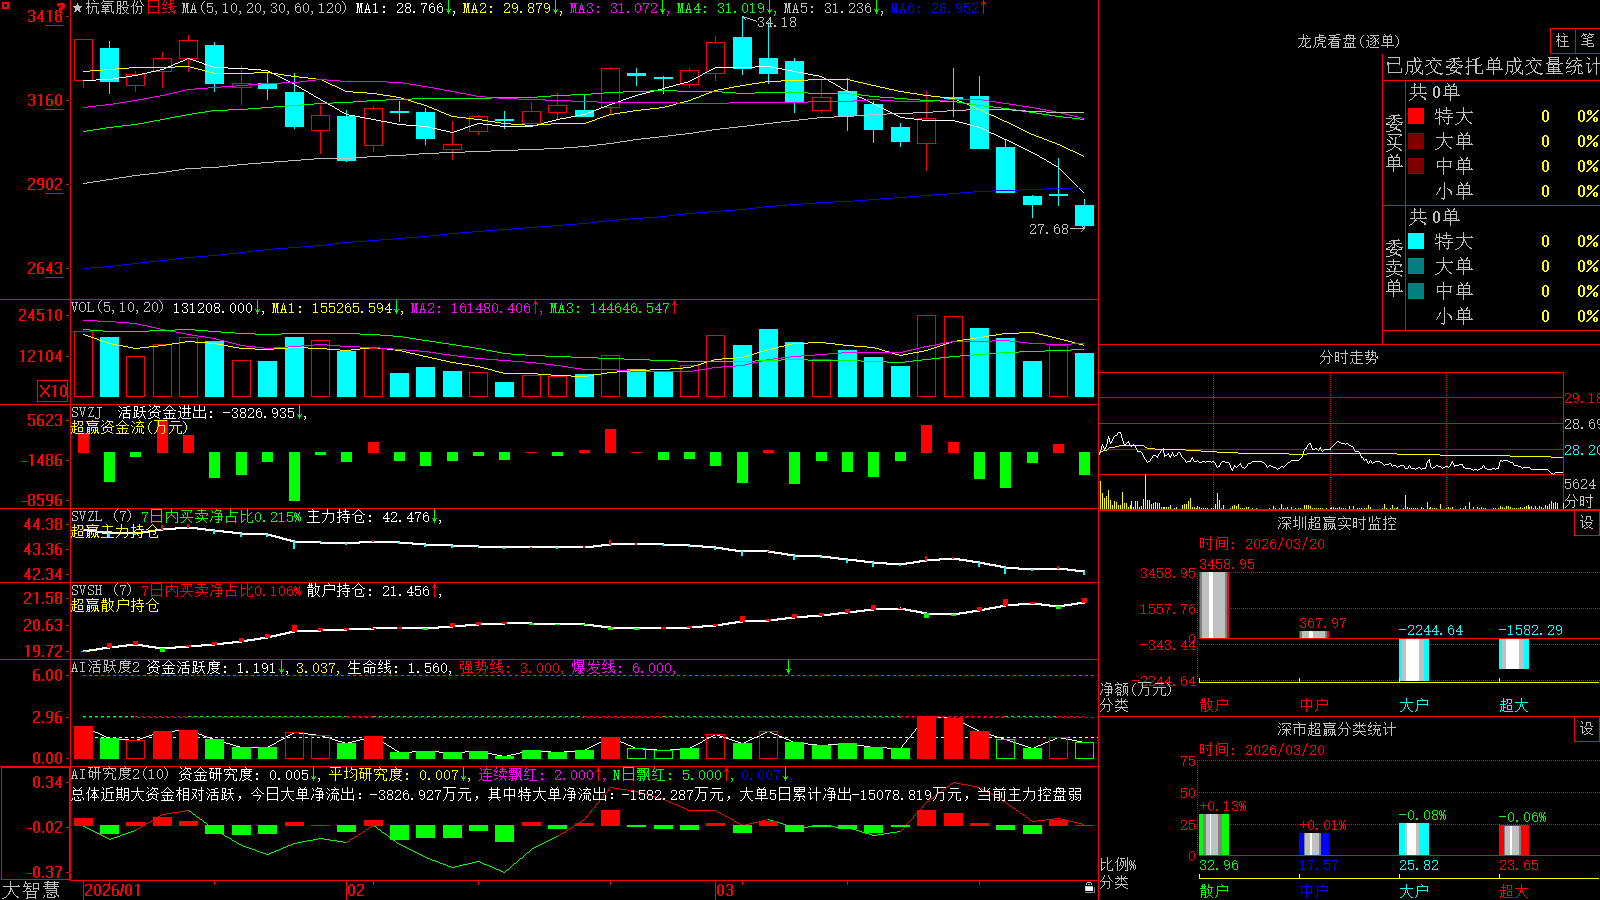Click the 已成交委托单成交量统计 header
The width and height of the screenshot is (1600, 900).
click(x=1492, y=66)
